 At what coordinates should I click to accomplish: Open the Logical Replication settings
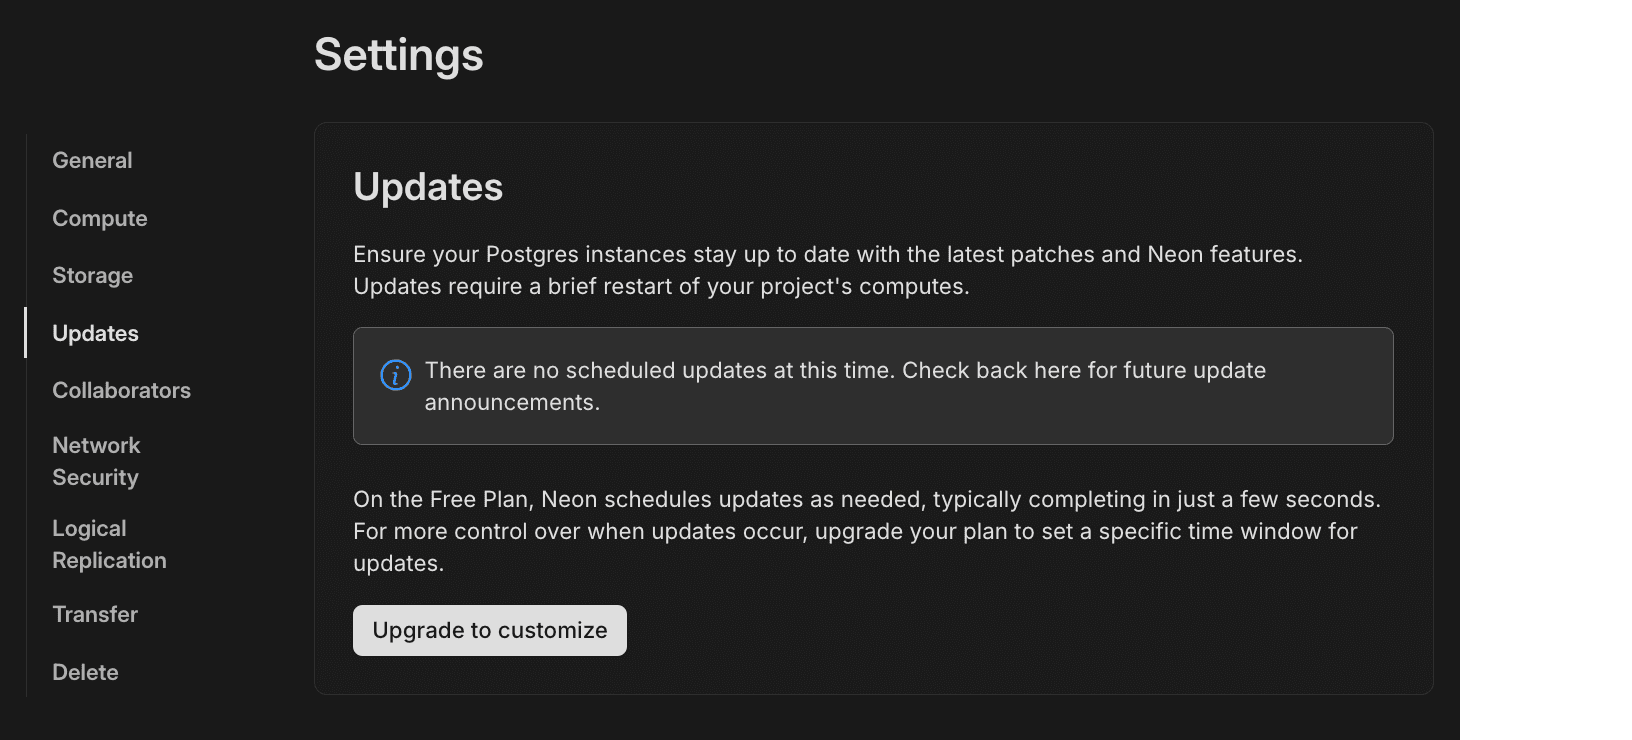point(109,544)
